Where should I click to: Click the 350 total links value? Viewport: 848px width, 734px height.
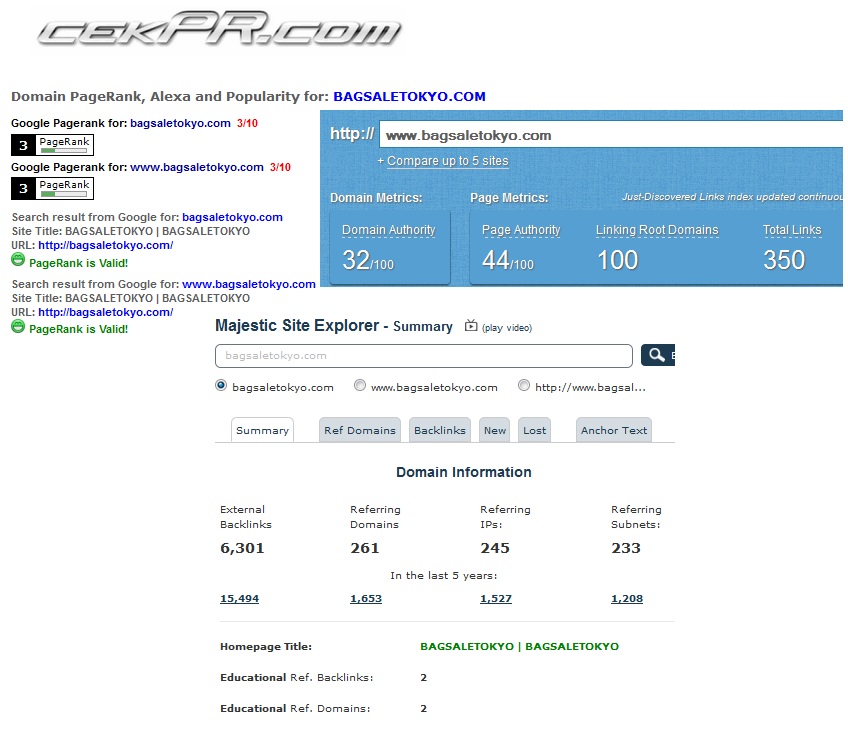tap(784, 260)
